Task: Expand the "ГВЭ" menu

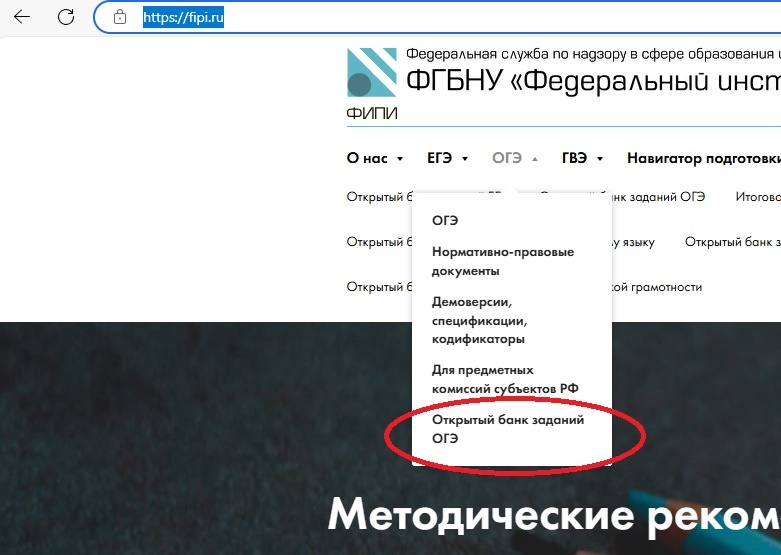Action: click(582, 158)
